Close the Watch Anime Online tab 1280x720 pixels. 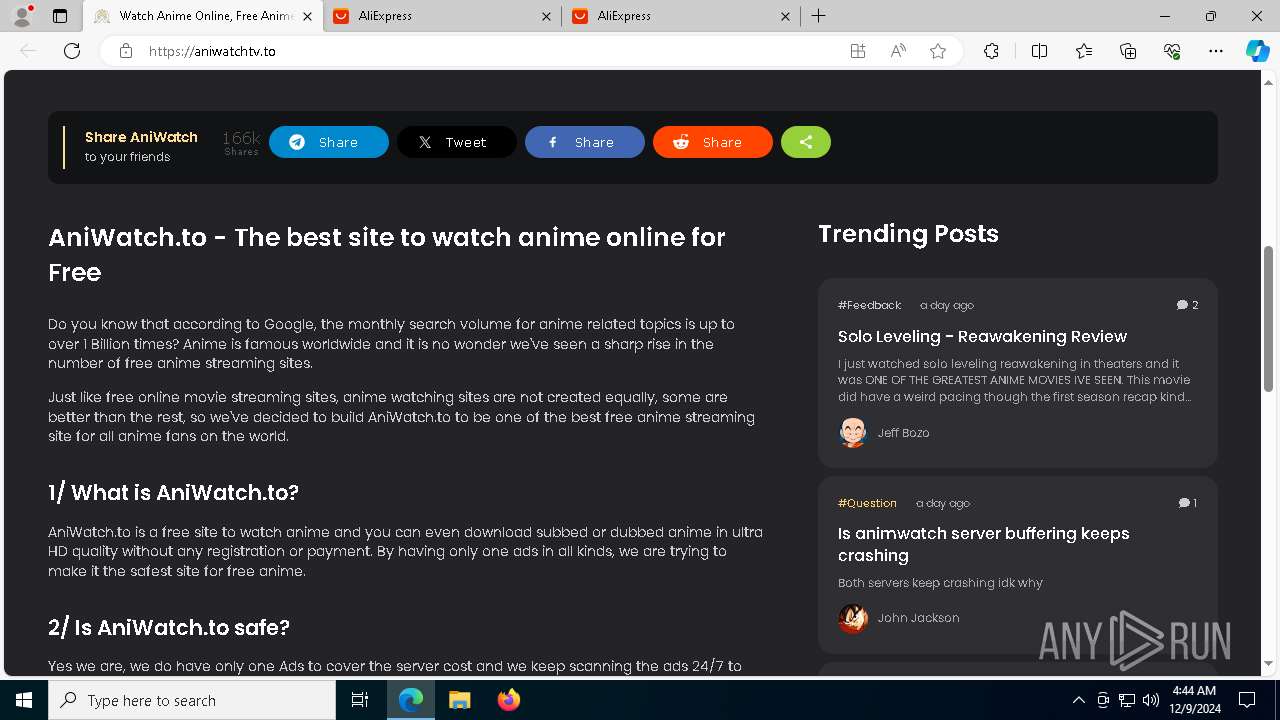pyautogui.click(x=307, y=16)
